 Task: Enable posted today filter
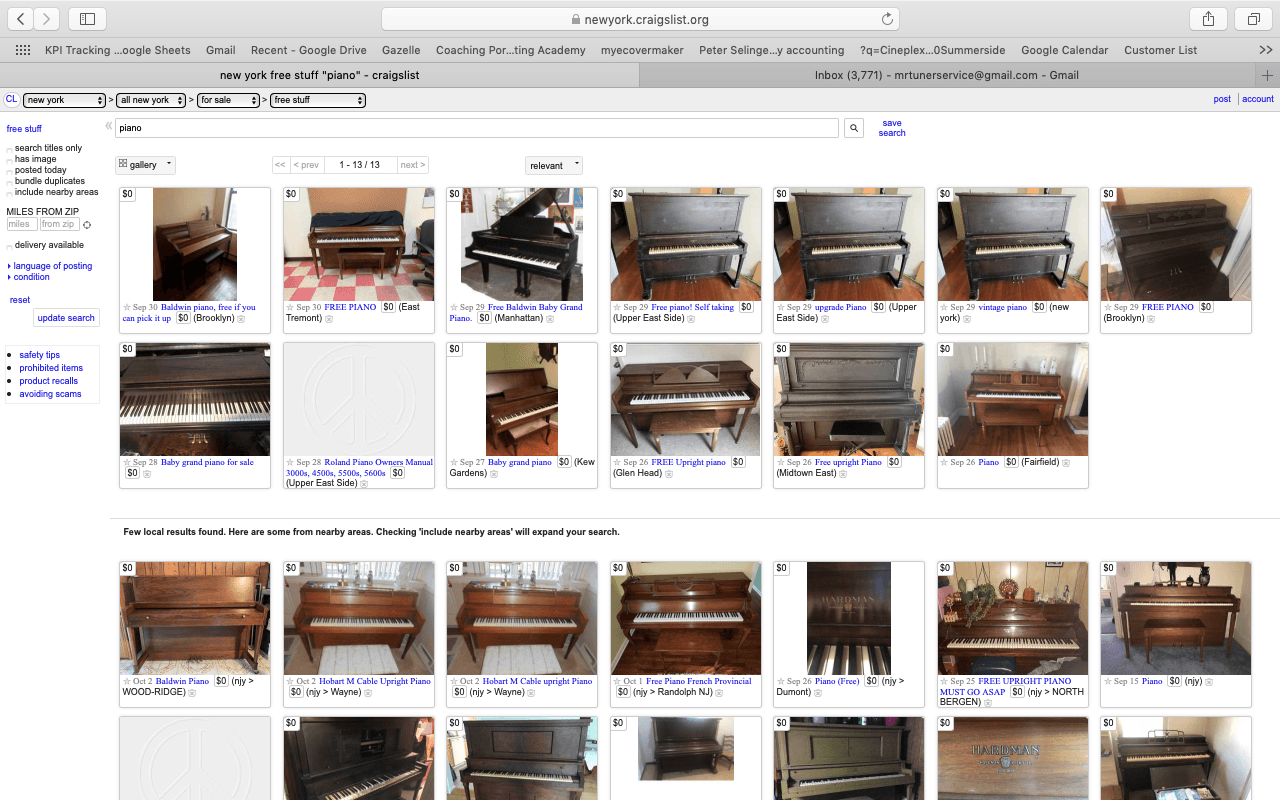10,171
